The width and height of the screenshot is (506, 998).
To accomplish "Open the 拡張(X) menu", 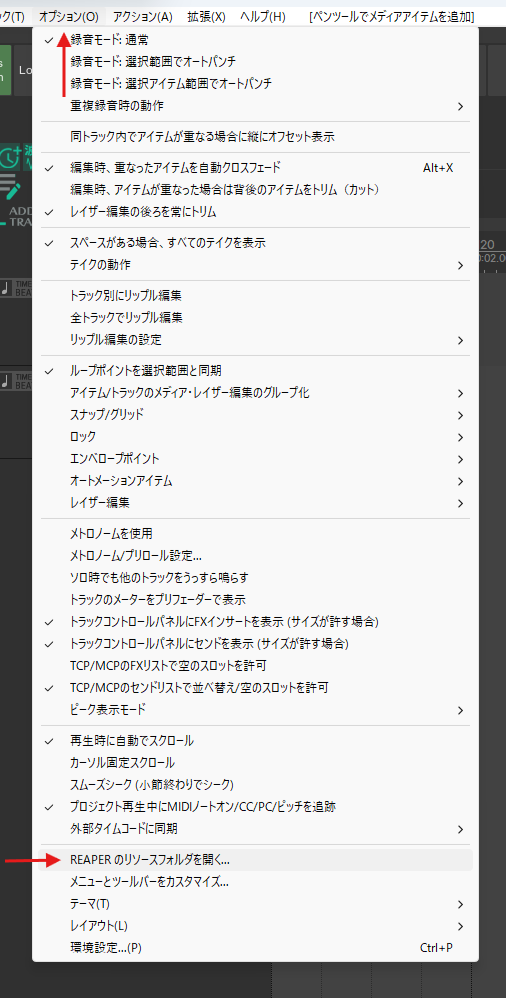I will [206, 17].
